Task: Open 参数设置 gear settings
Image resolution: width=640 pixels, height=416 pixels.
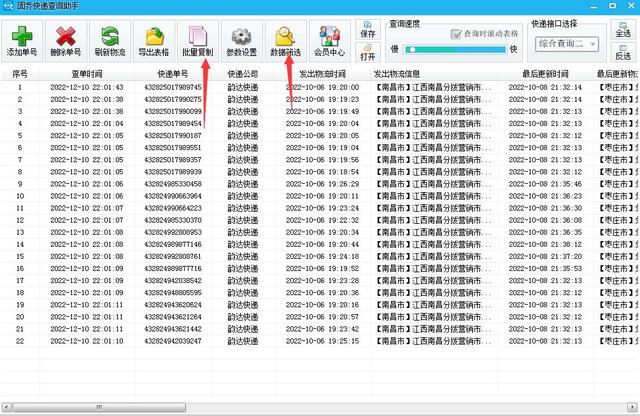Action: pyautogui.click(x=242, y=41)
